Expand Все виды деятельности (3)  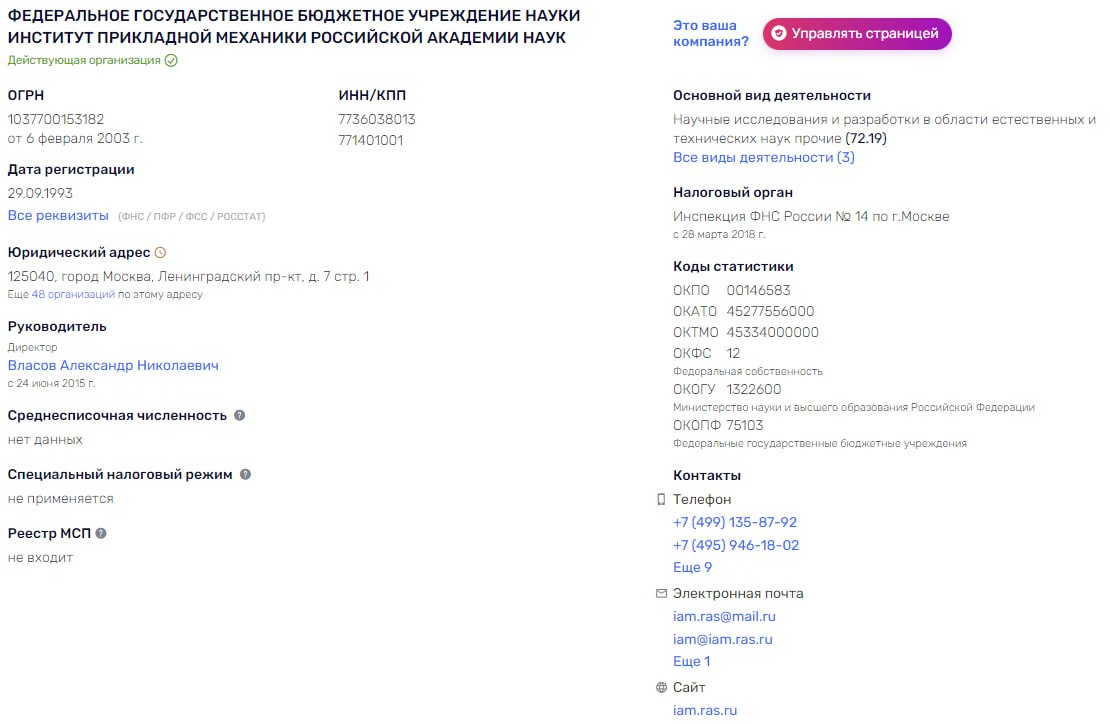pos(764,157)
